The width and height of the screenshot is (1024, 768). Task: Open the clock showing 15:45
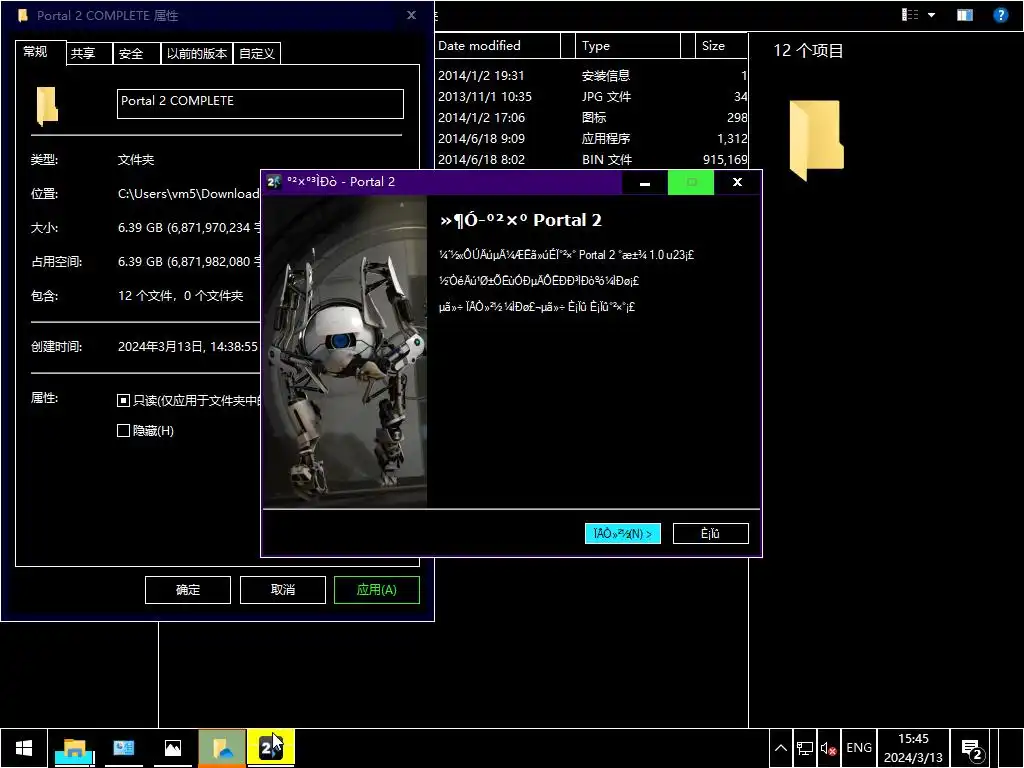point(913,748)
